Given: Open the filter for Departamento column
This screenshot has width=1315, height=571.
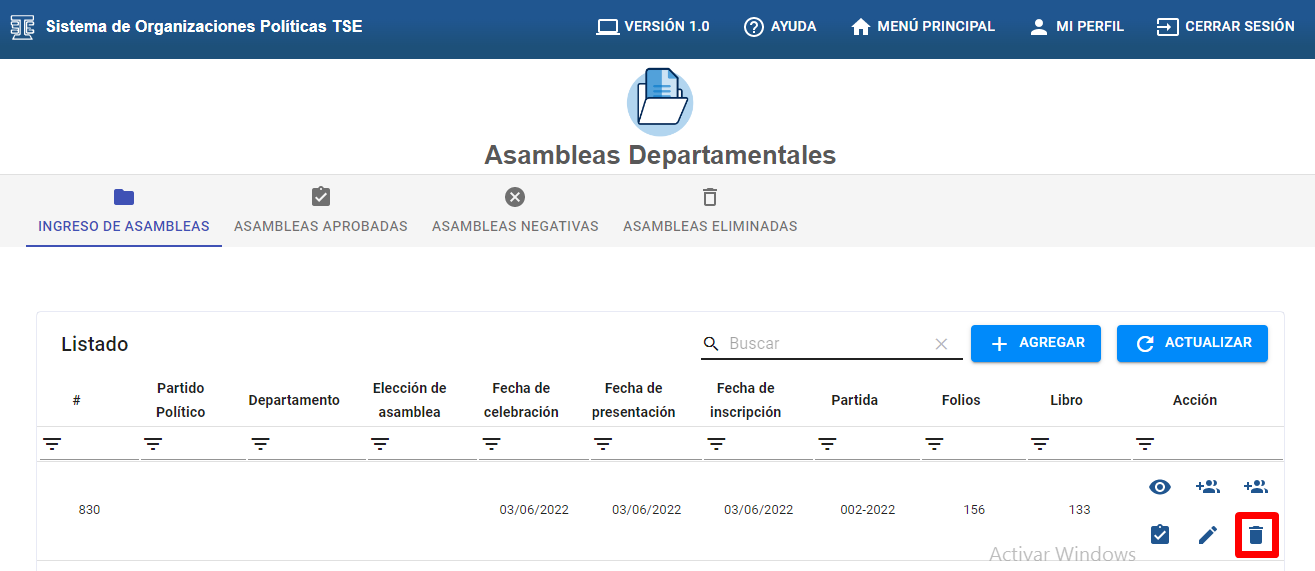Looking at the screenshot, I should tap(260, 444).
